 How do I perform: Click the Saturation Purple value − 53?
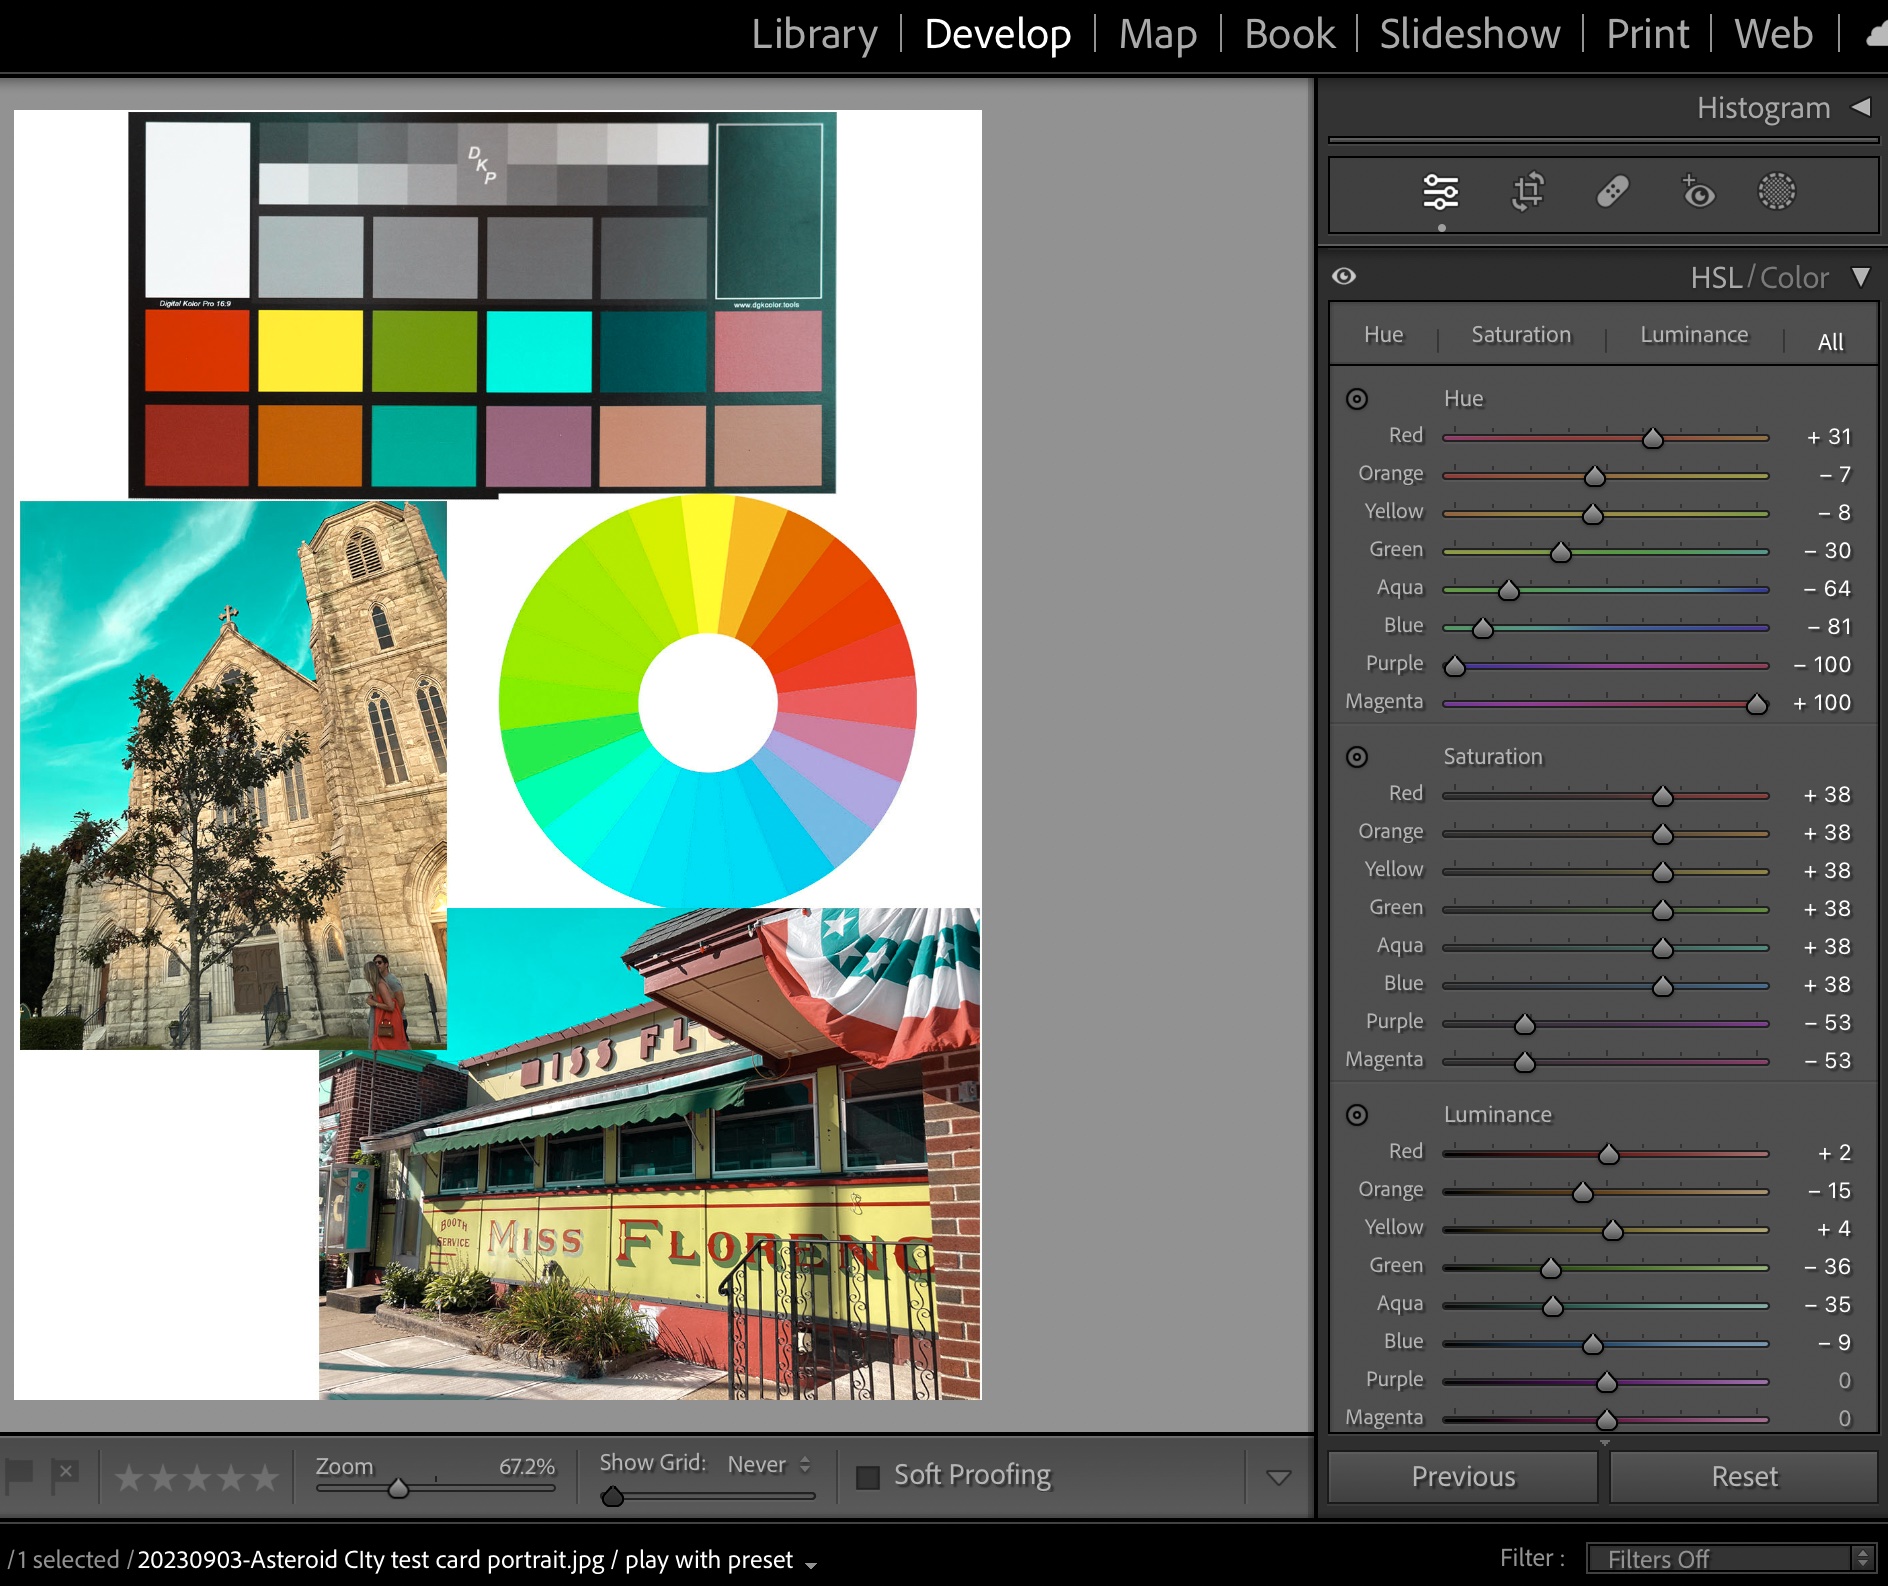(x=1828, y=1023)
